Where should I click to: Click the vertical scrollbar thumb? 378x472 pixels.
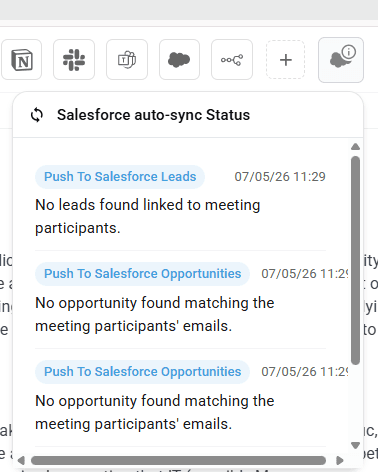355,260
